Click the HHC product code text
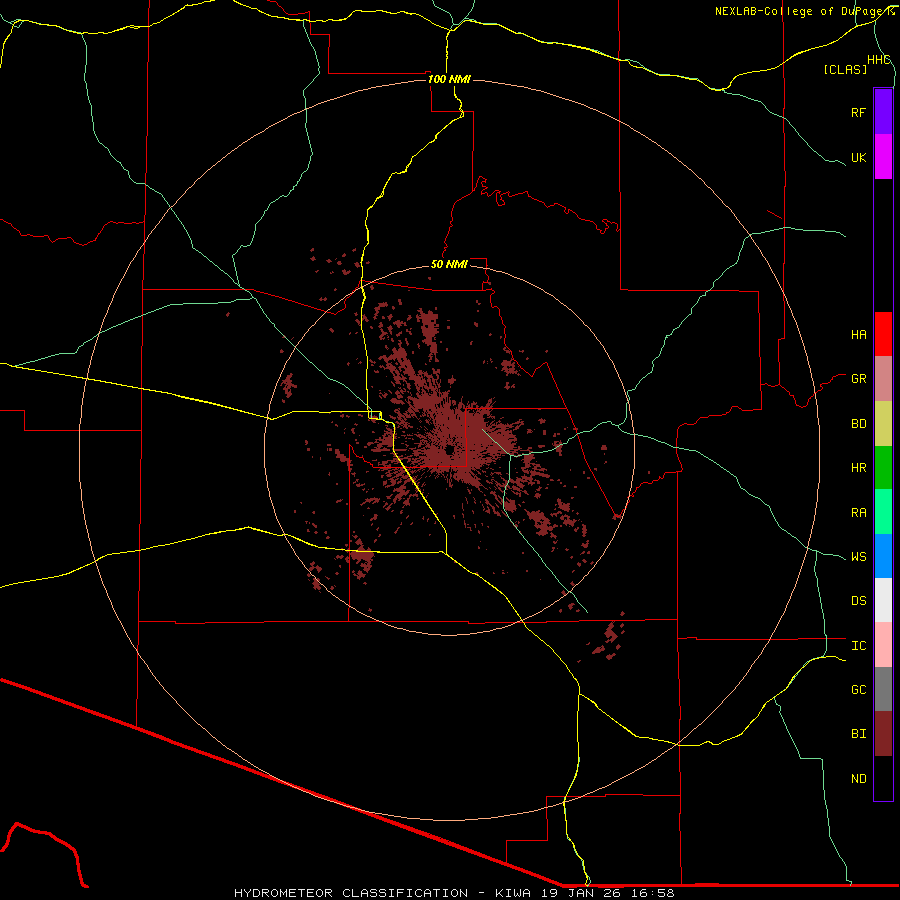Image resolution: width=900 pixels, height=900 pixels. [x=878, y=60]
